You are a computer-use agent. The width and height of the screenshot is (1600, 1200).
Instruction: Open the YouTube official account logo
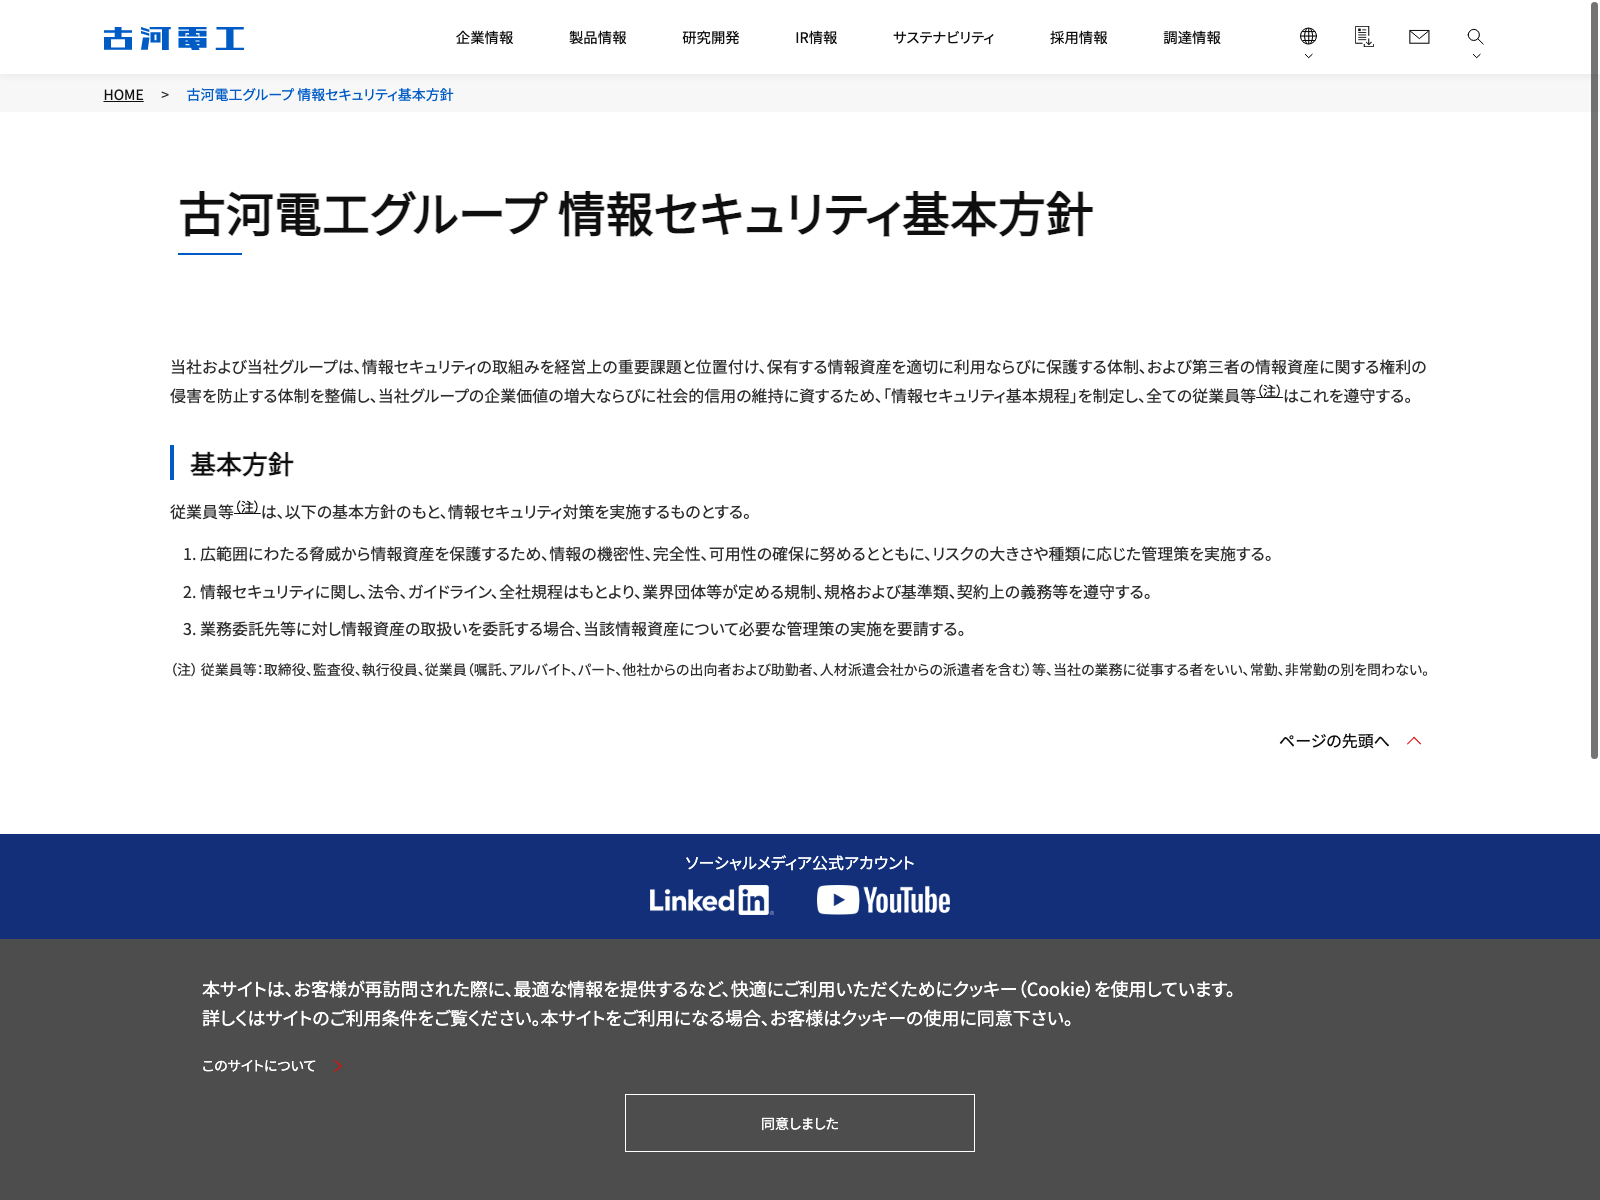[x=883, y=900]
